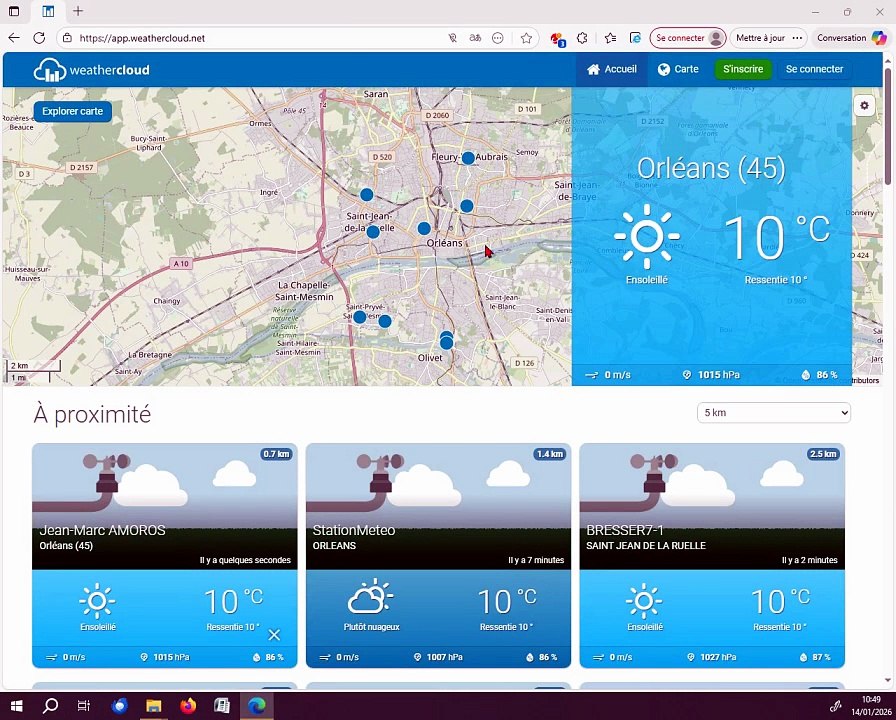Open the favorites list icon
The image size is (896, 720).
click(x=610, y=38)
